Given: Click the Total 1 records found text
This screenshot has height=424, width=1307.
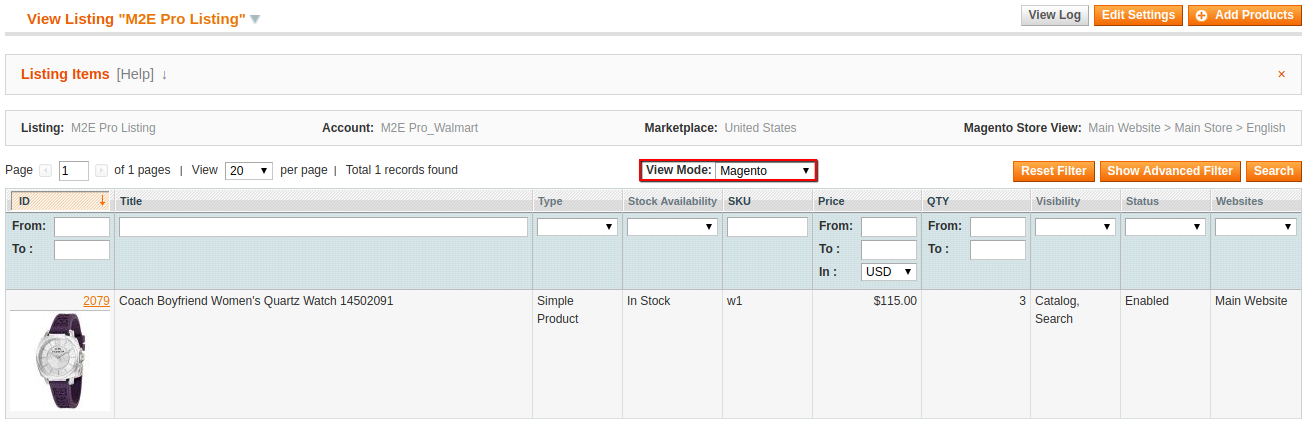Looking at the screenshot, I should (x=402, y=170).
